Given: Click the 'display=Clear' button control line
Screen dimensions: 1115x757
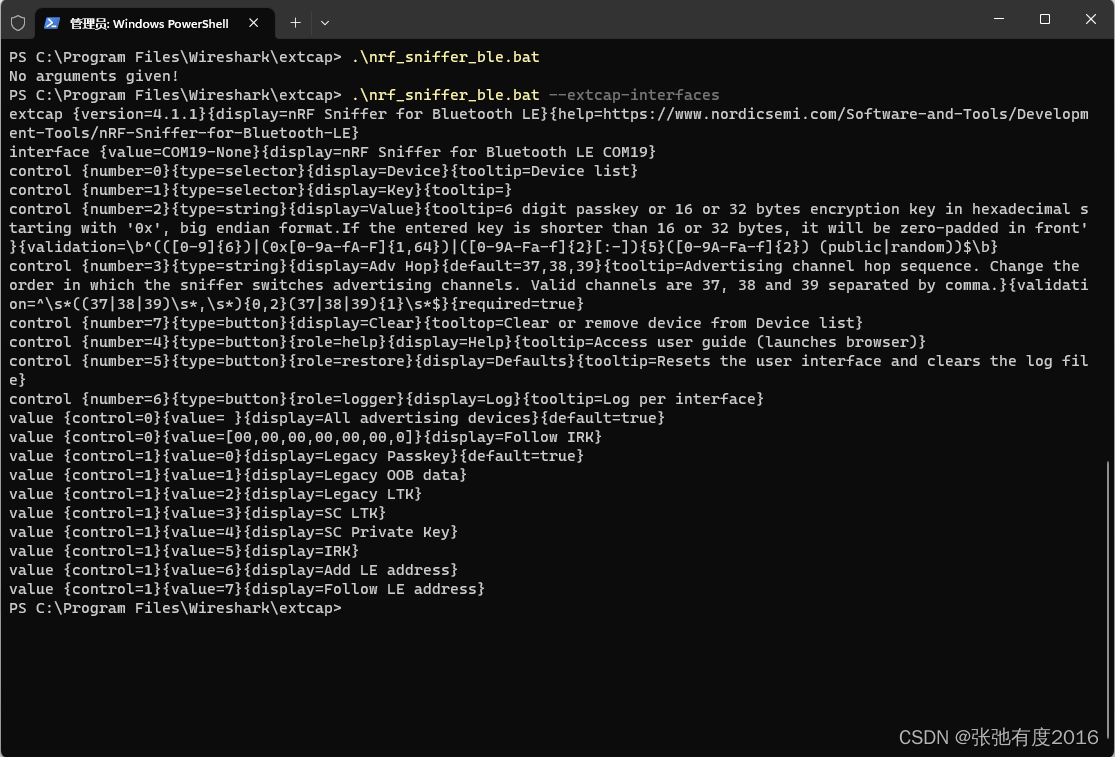Looking at the screenshot, I should click(x=436, y=323).
